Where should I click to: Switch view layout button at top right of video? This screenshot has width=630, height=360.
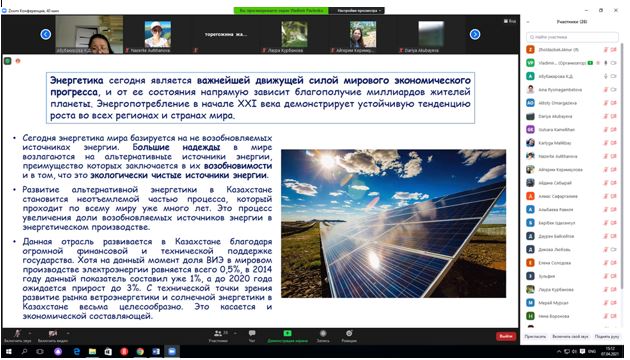[x=510, y=21]
